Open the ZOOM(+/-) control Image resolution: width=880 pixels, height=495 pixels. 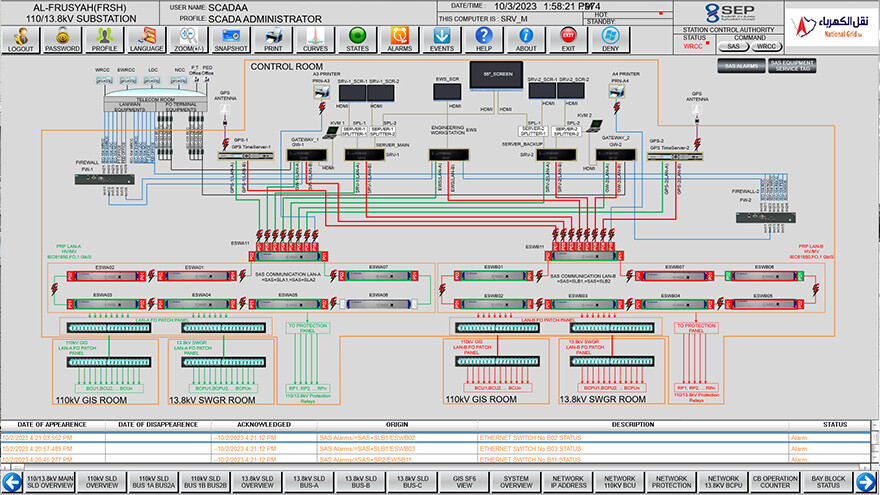pyautogui.click(x=189, y=40)
